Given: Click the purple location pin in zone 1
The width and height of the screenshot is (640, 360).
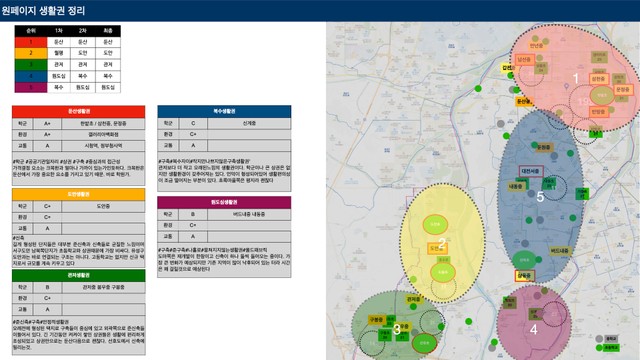Looking at the screenshot, I should click(566, 86).
